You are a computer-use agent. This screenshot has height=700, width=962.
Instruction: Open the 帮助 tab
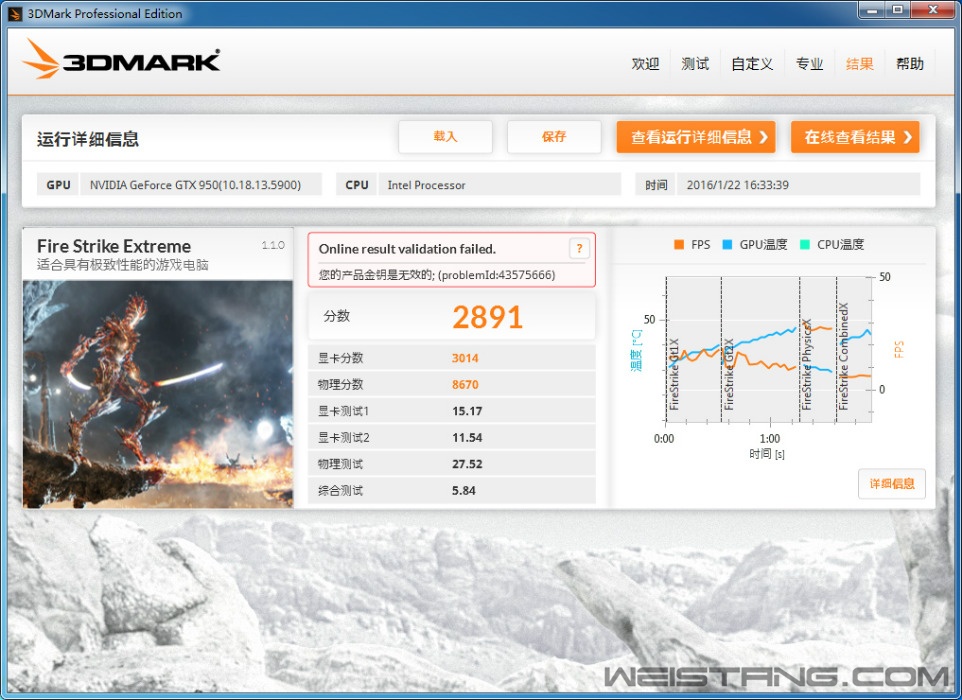(910, 64)
